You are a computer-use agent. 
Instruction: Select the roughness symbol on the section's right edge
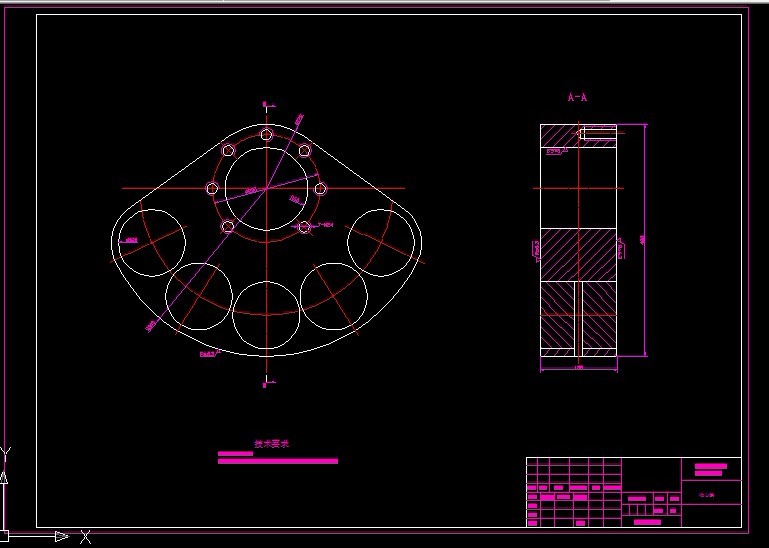point(620,248)
